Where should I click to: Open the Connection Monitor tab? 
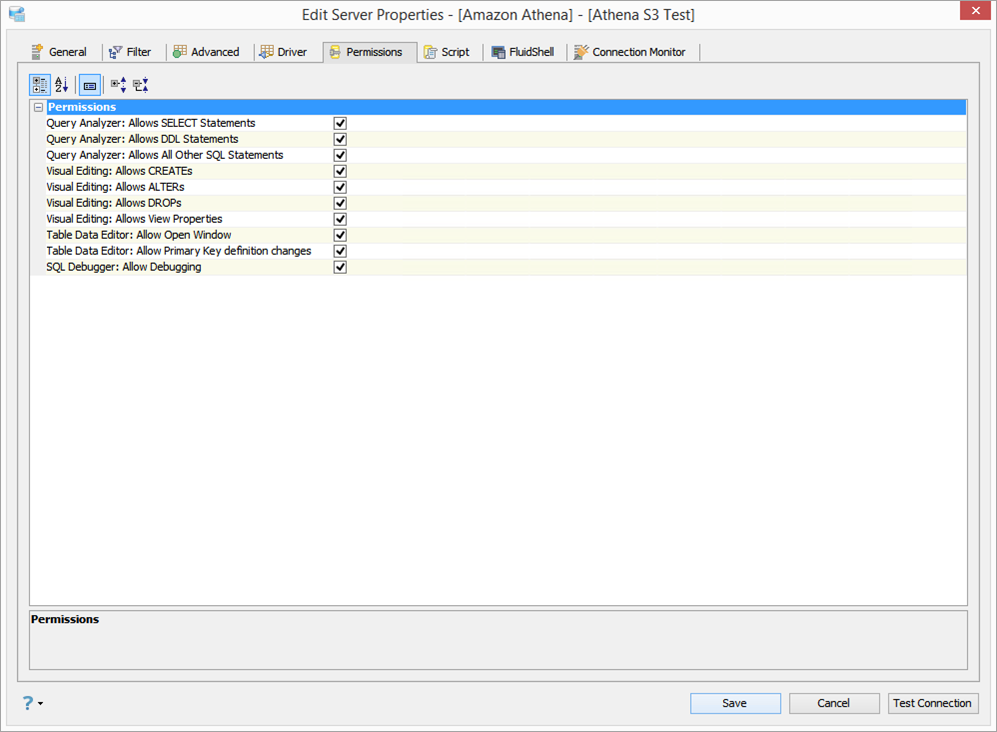[x=630, y=52]
